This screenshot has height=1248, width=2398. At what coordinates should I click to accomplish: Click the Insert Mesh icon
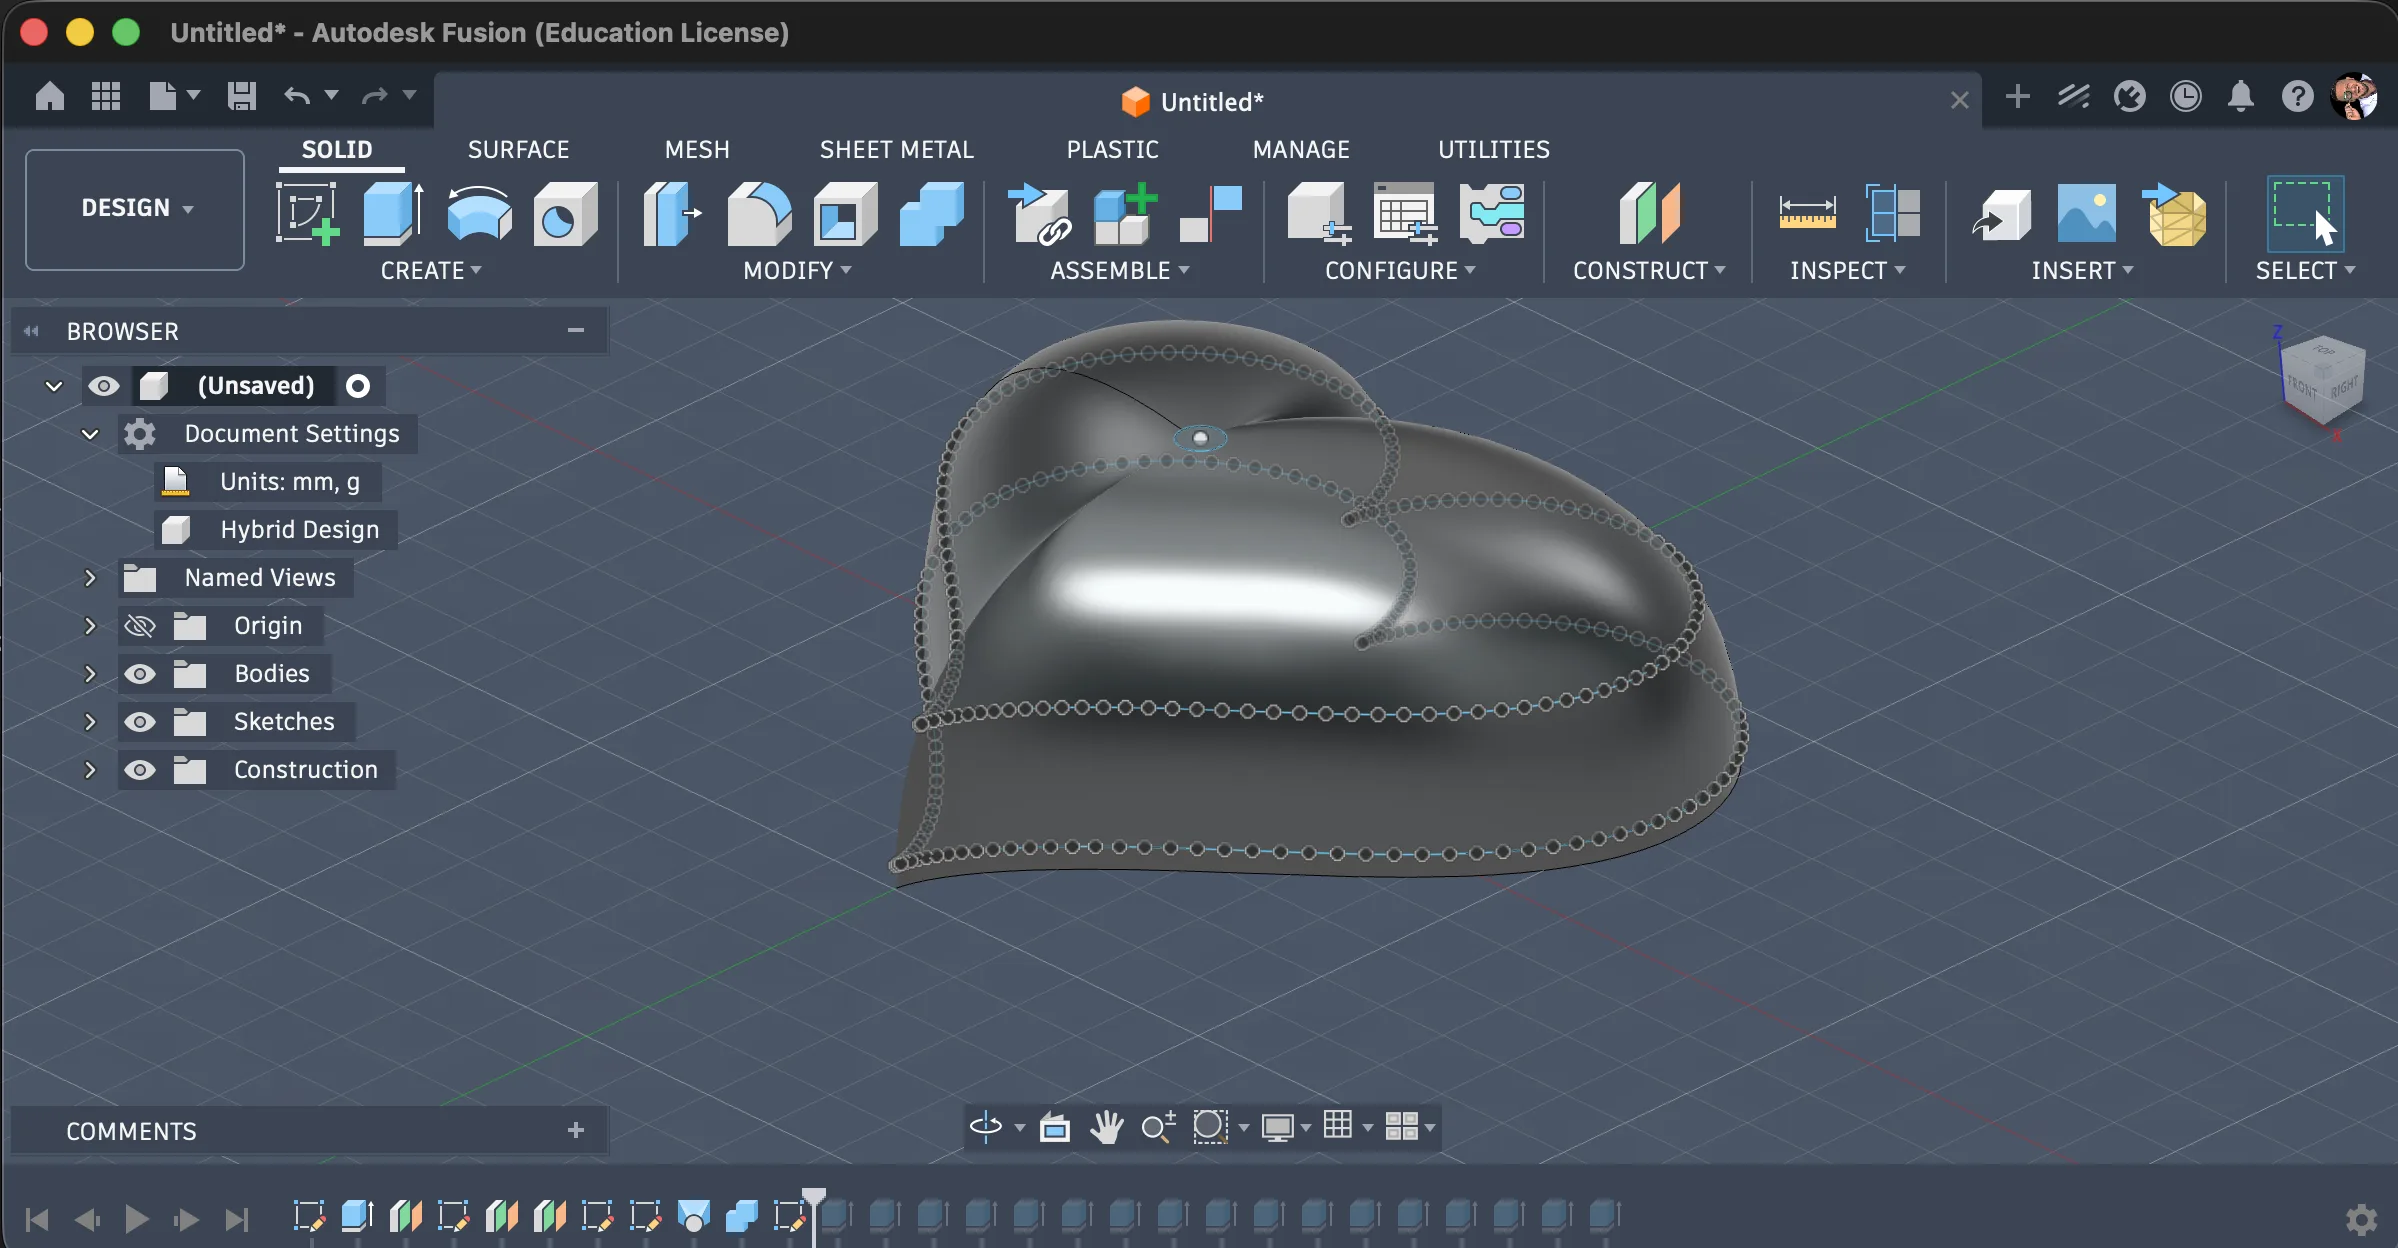point(2174,213)
